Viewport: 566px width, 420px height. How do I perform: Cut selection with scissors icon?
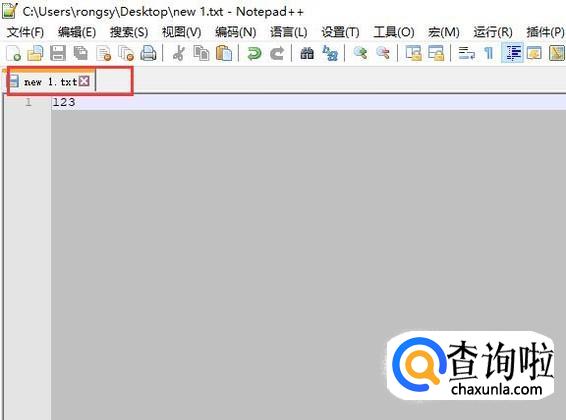click(178, 53)
